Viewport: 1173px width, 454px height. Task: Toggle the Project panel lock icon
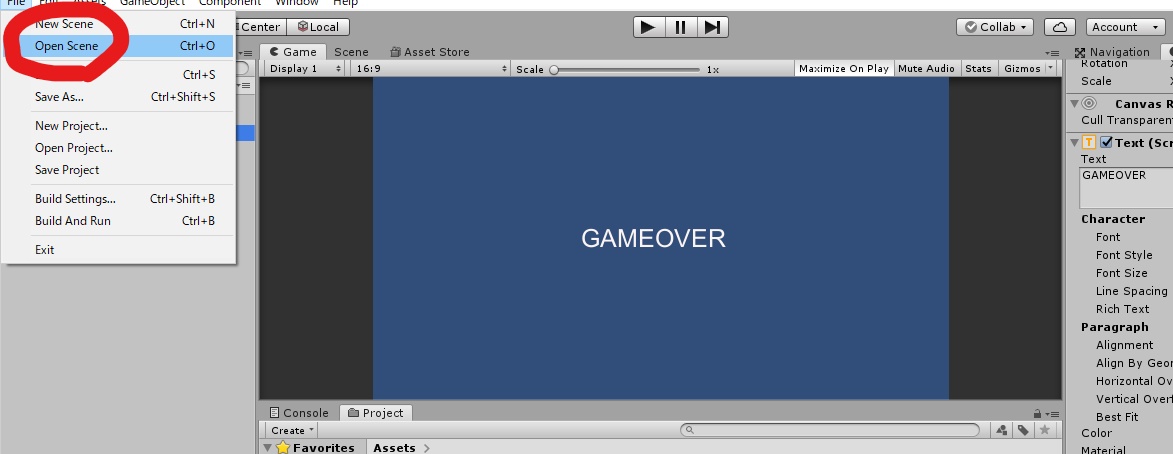pos(1037,414)
